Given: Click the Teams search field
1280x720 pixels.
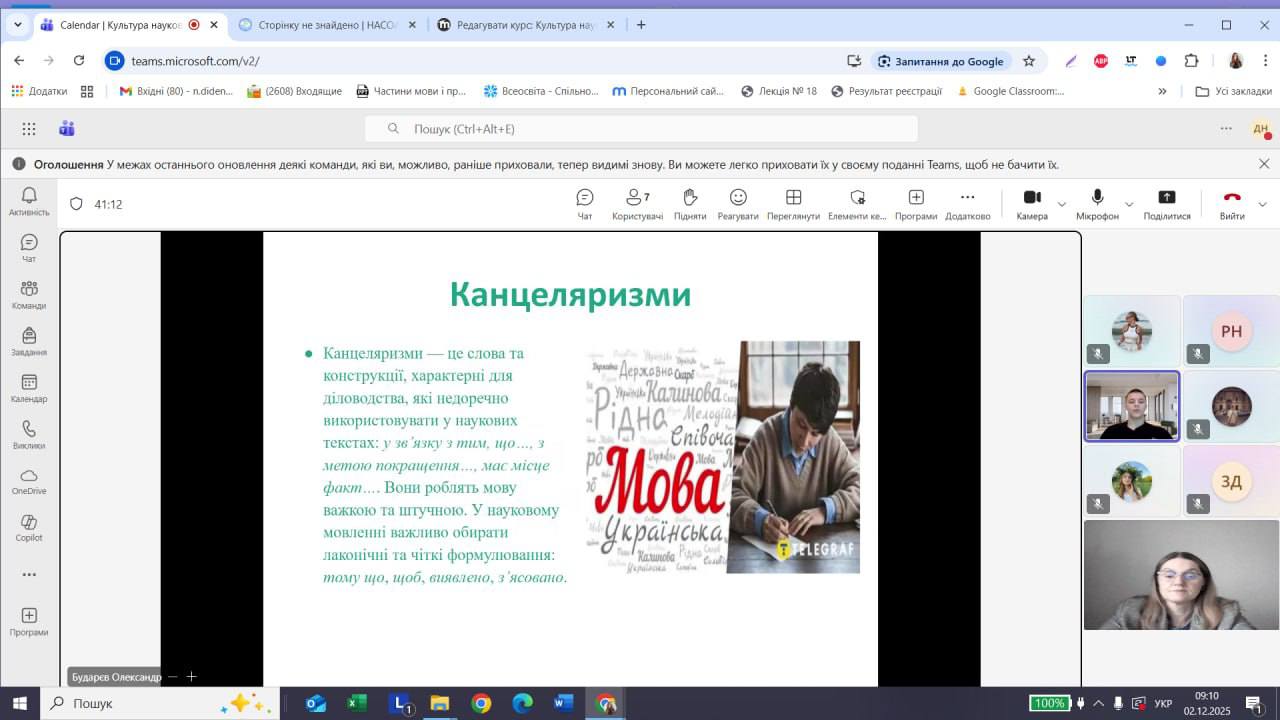Looking at the screenshot, I should [x=640, y=129].
